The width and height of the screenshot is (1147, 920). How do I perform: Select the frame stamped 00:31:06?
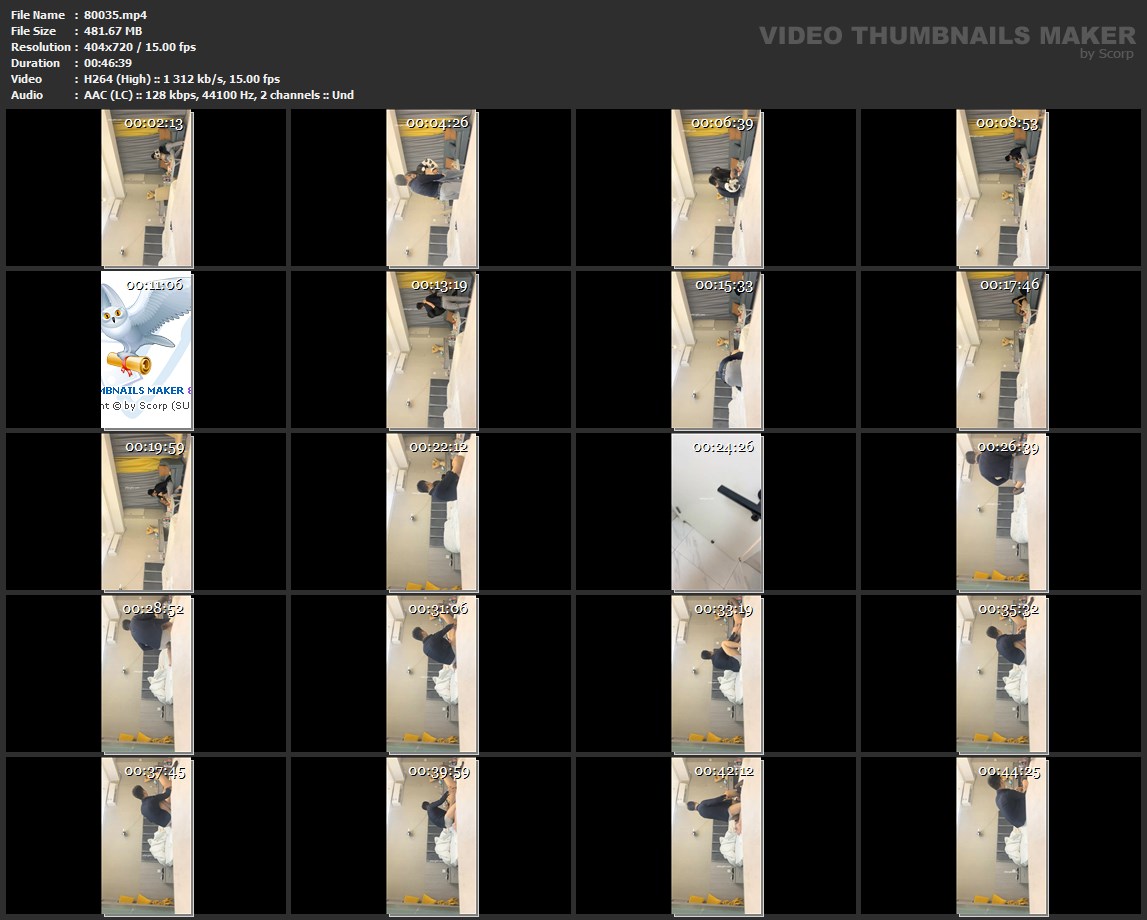click(x=432, y=674)
